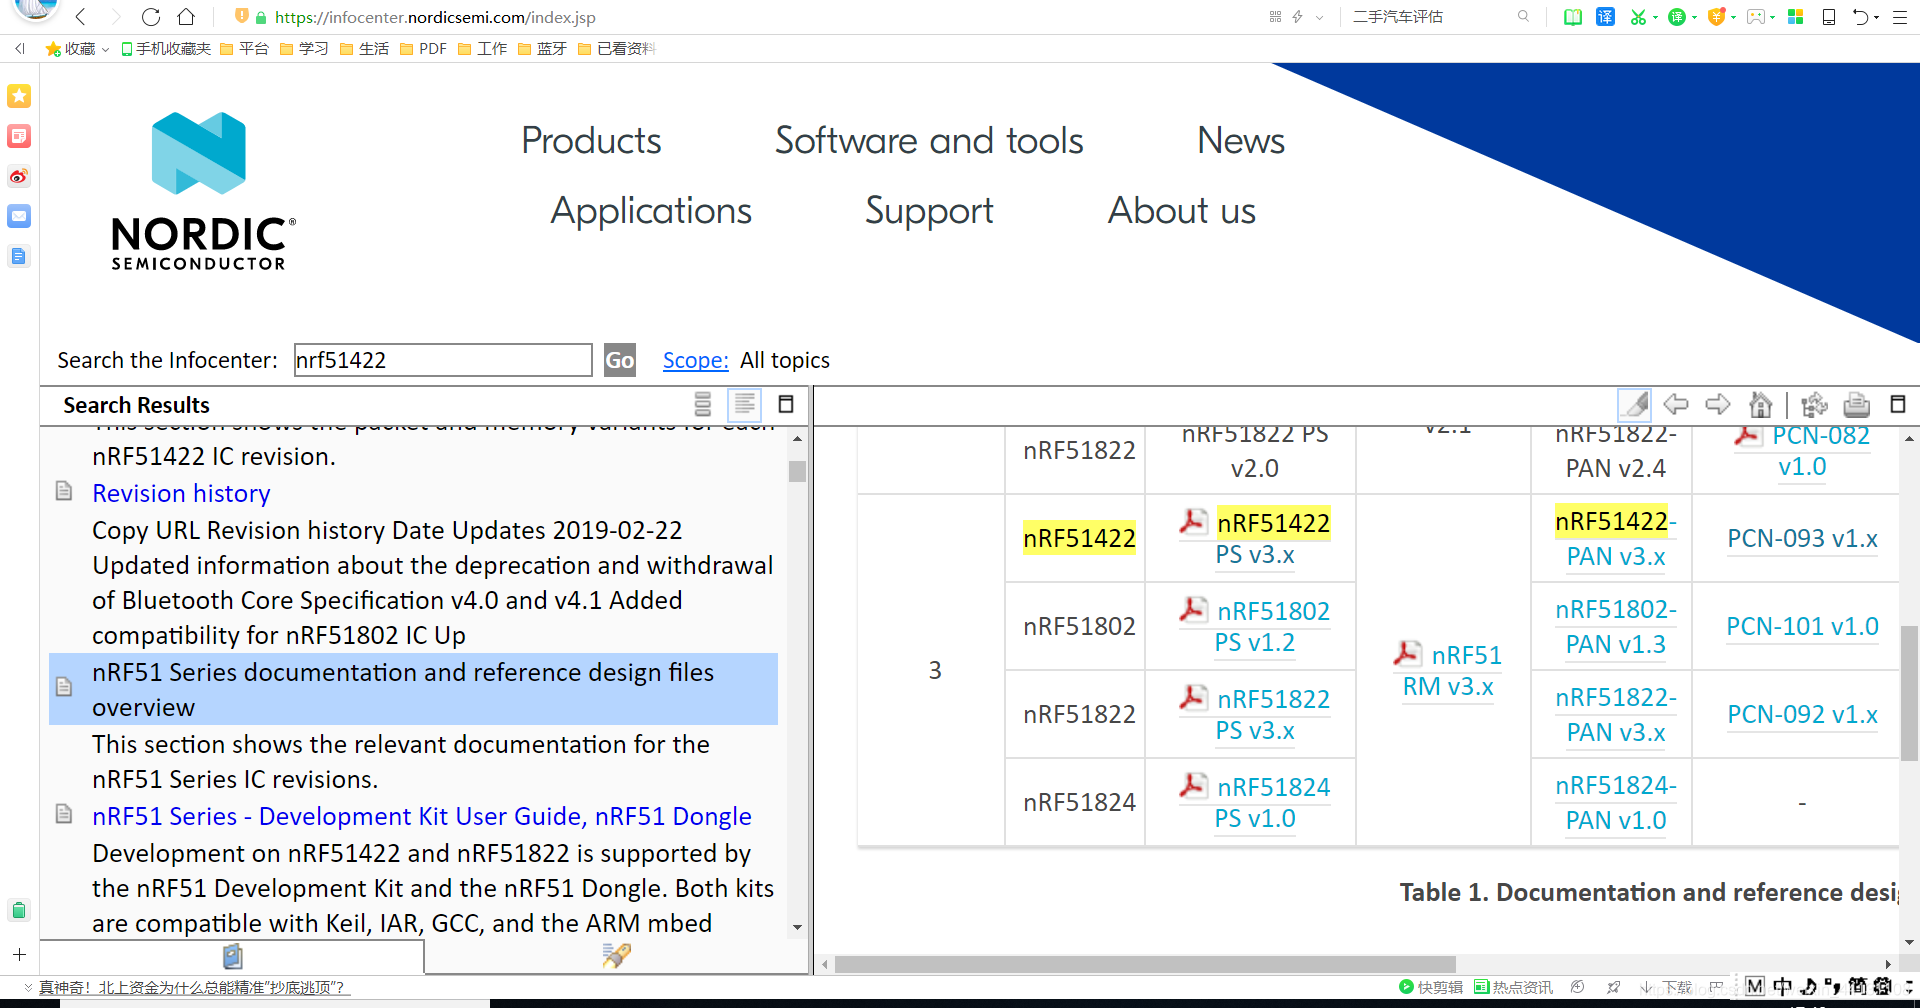This screenshot has height=1008, width=1920.
Task: Open the game controller icon
Action: 1756,17
